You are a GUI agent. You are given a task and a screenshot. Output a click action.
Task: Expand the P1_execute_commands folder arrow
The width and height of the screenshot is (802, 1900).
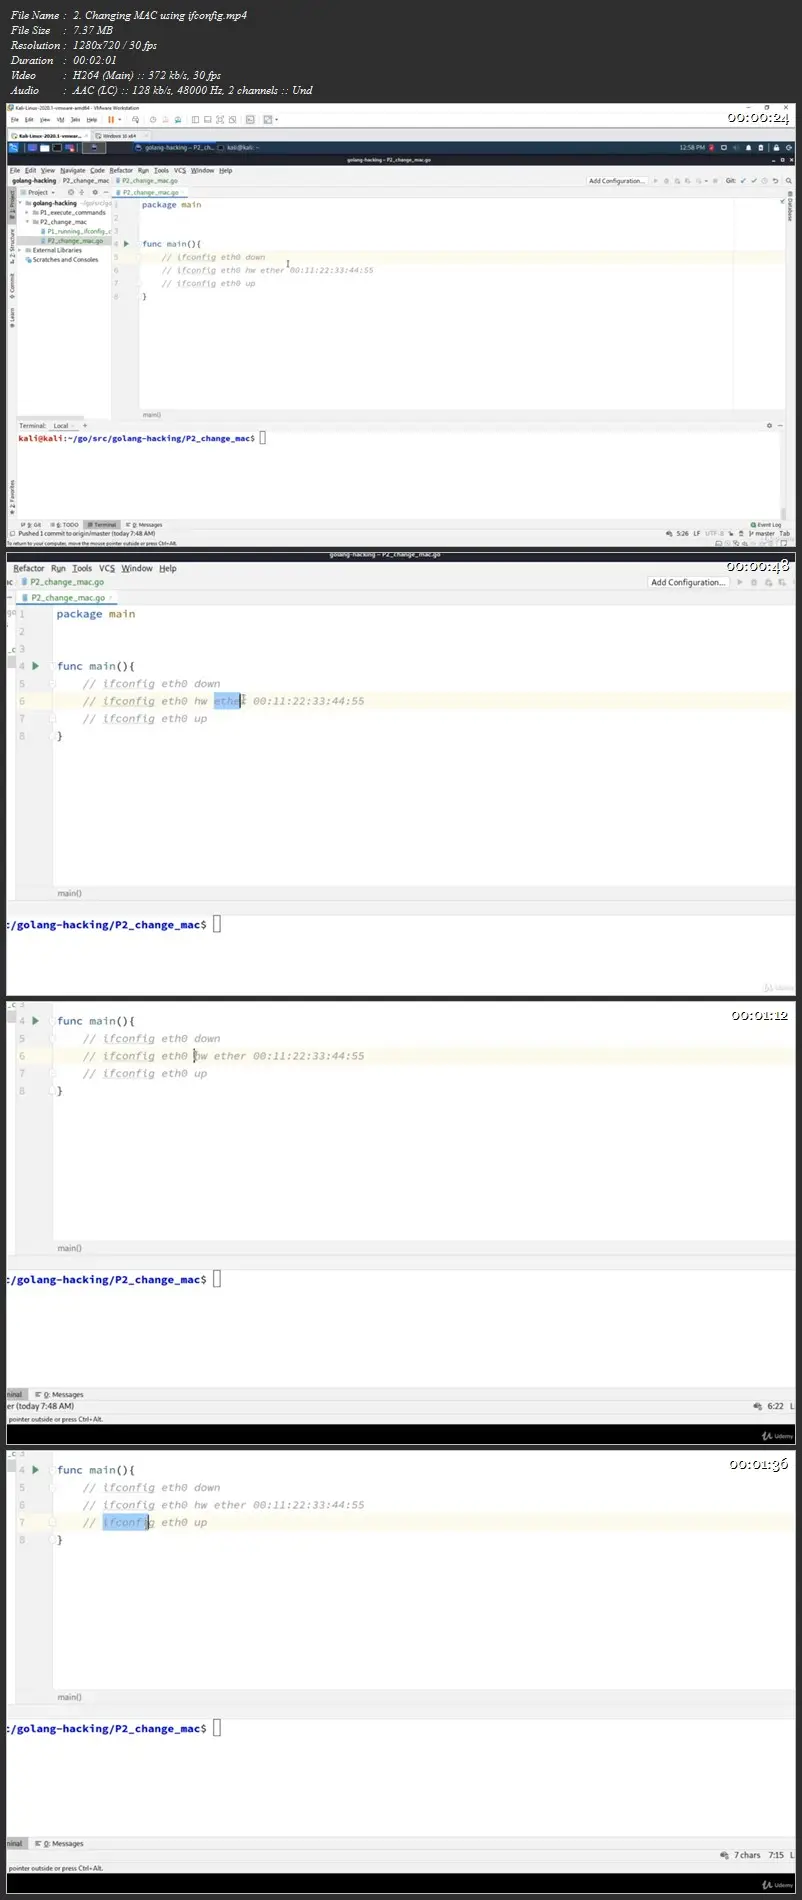pos(27,213)
